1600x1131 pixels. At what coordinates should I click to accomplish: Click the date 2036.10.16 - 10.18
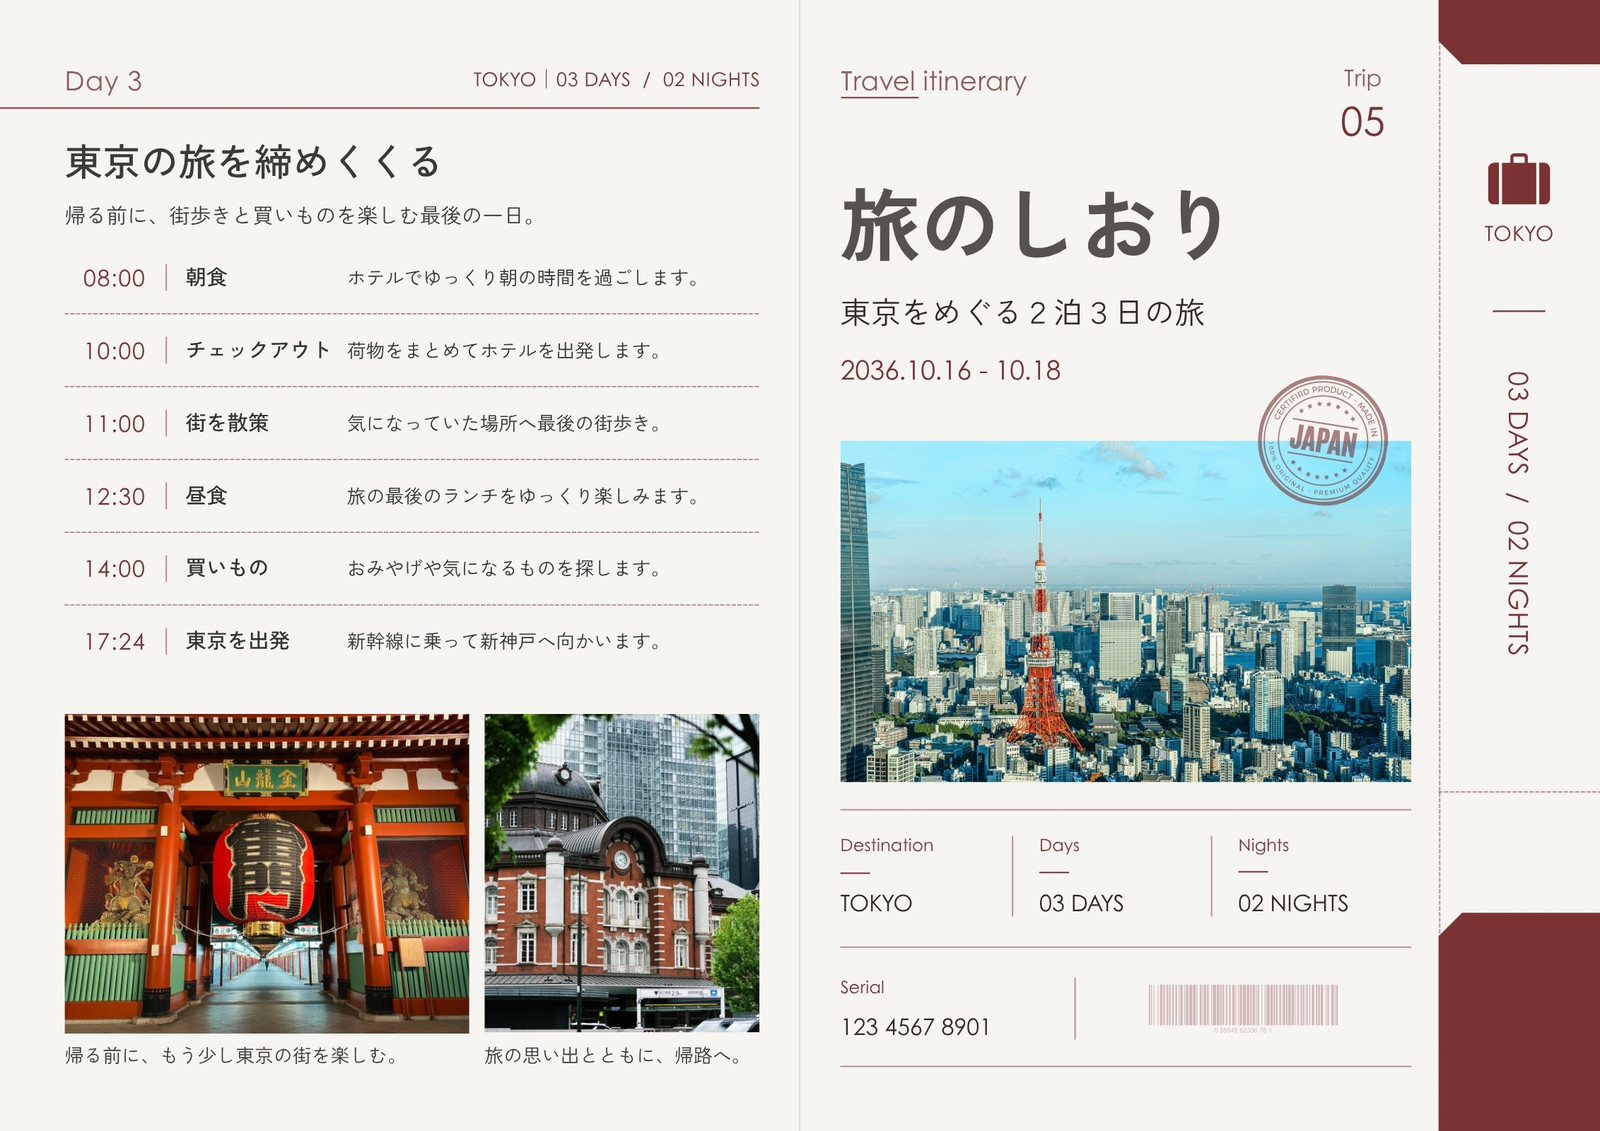tap(950, 370)
